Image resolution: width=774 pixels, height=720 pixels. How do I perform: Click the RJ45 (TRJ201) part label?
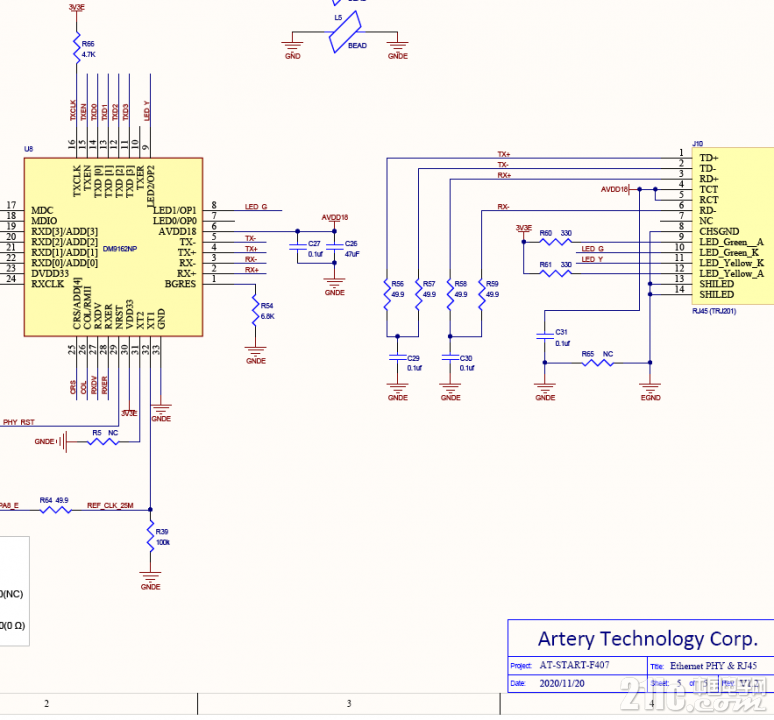[x=714, y=311]
